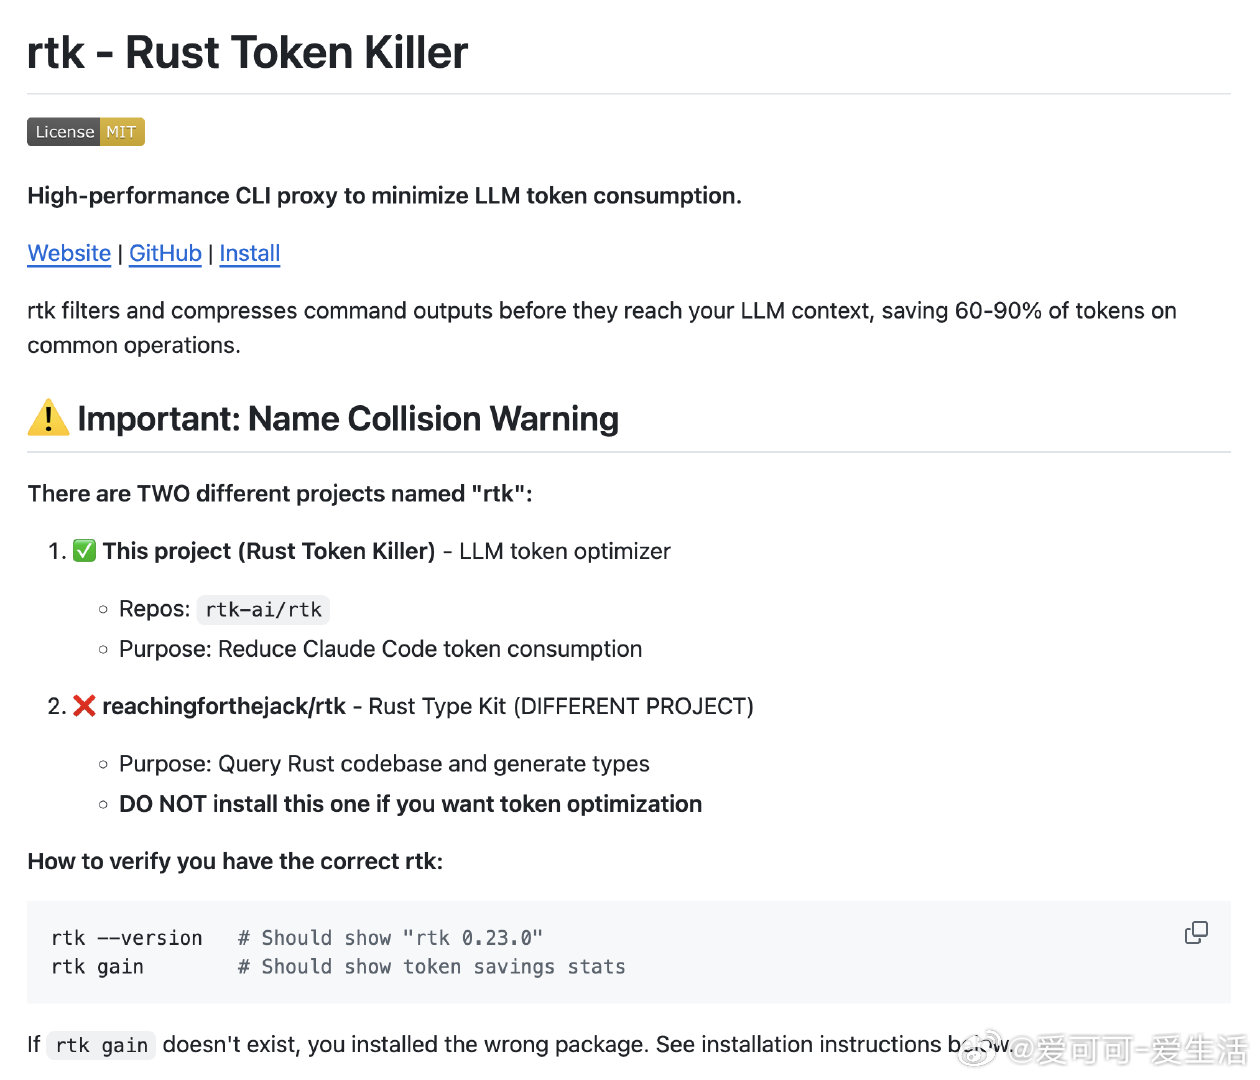Viewport: 1260px width, 1080px height.
Task: Click the '@爱可可-爱生活' watermark text
Action: coord(1130,1050)
